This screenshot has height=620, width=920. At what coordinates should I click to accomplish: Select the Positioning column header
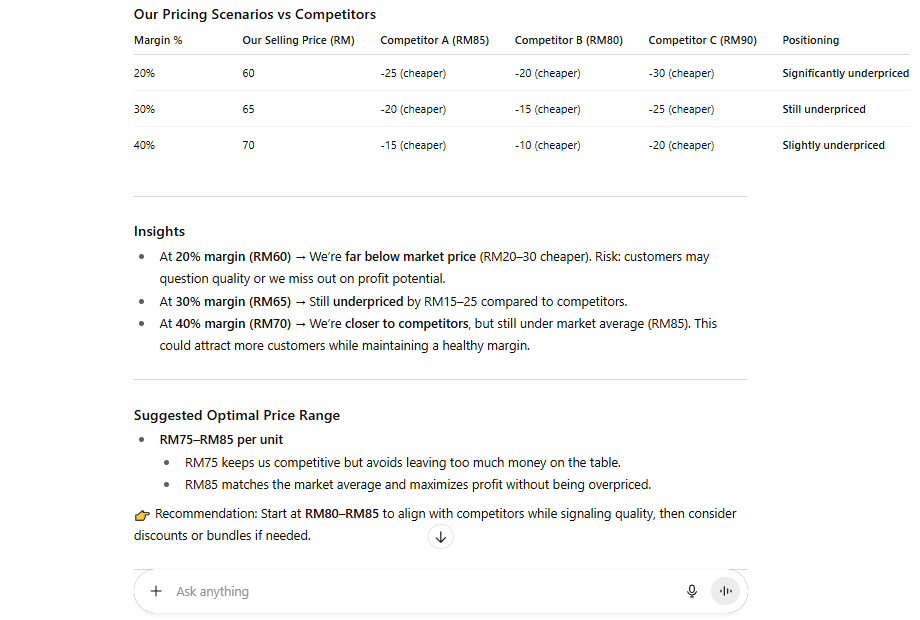[x=810, y=40]
